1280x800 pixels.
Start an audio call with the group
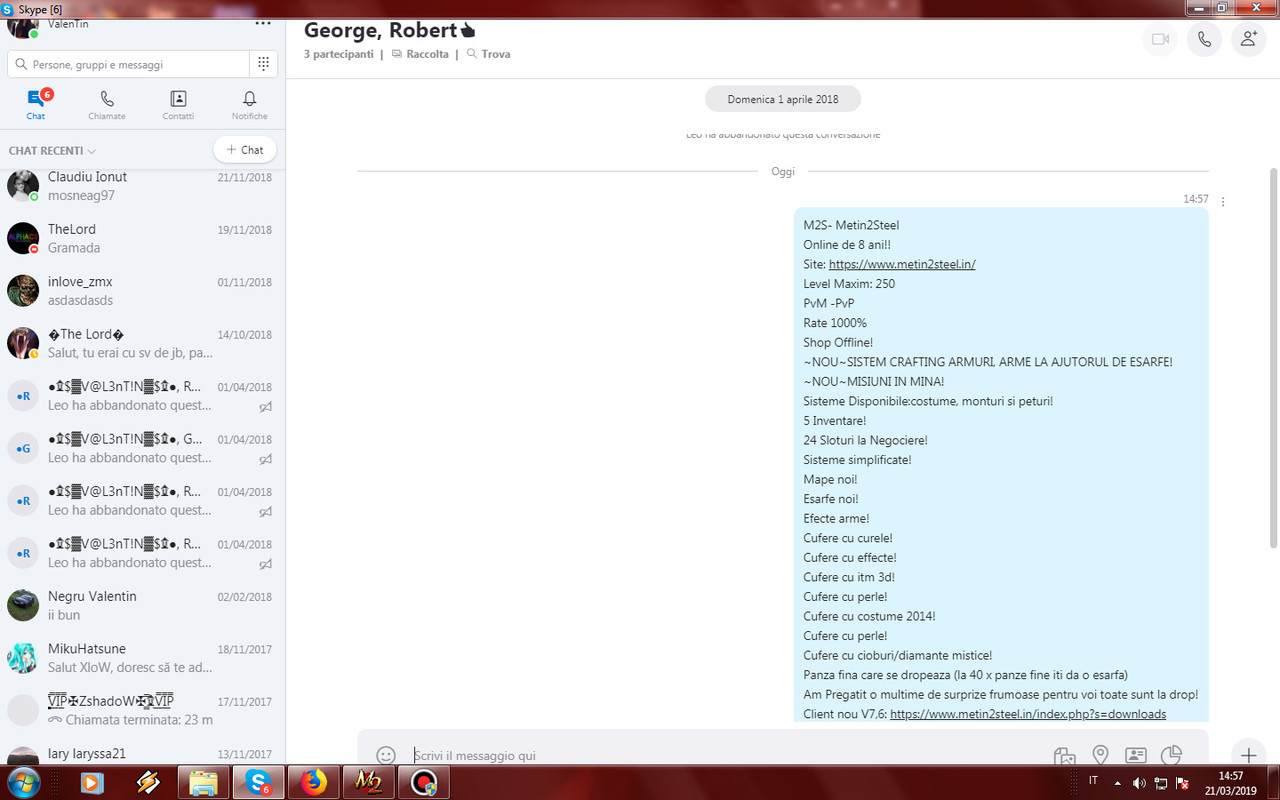click(1204, 39)
